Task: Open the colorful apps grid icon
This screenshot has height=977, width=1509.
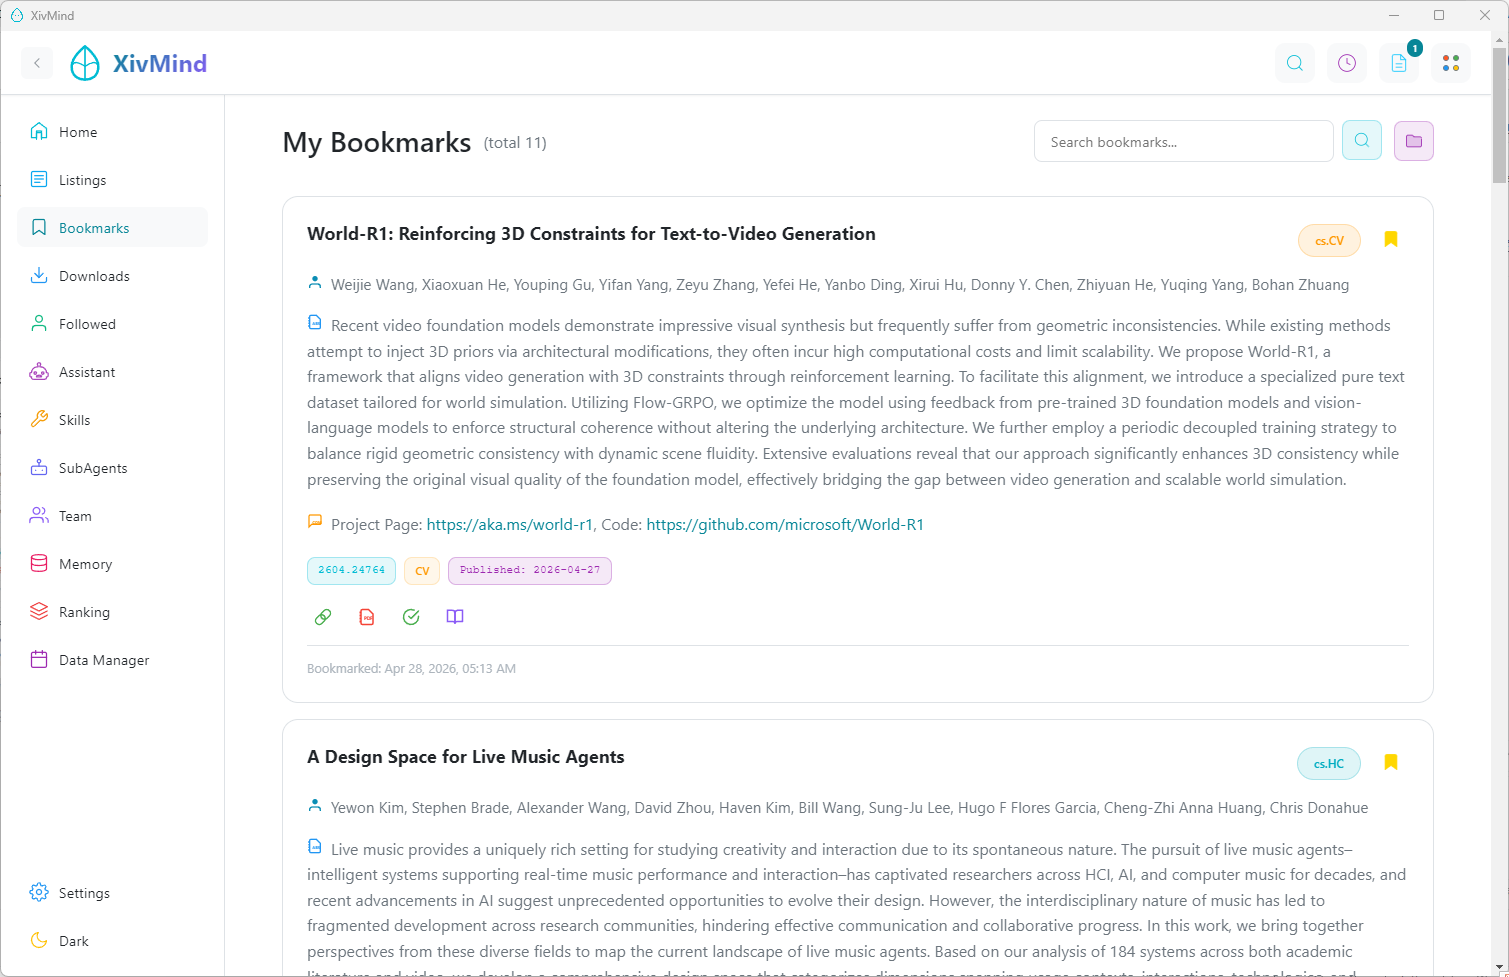Action: click(1451, 63)
